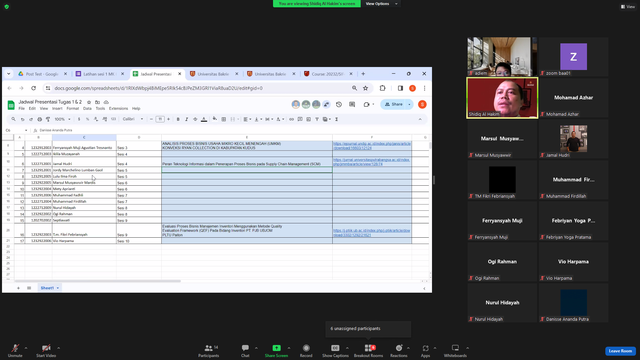Select Shidiq Al Hakim's video thumbnail
Screen dimensions: 640x360
tap(502, 98)
